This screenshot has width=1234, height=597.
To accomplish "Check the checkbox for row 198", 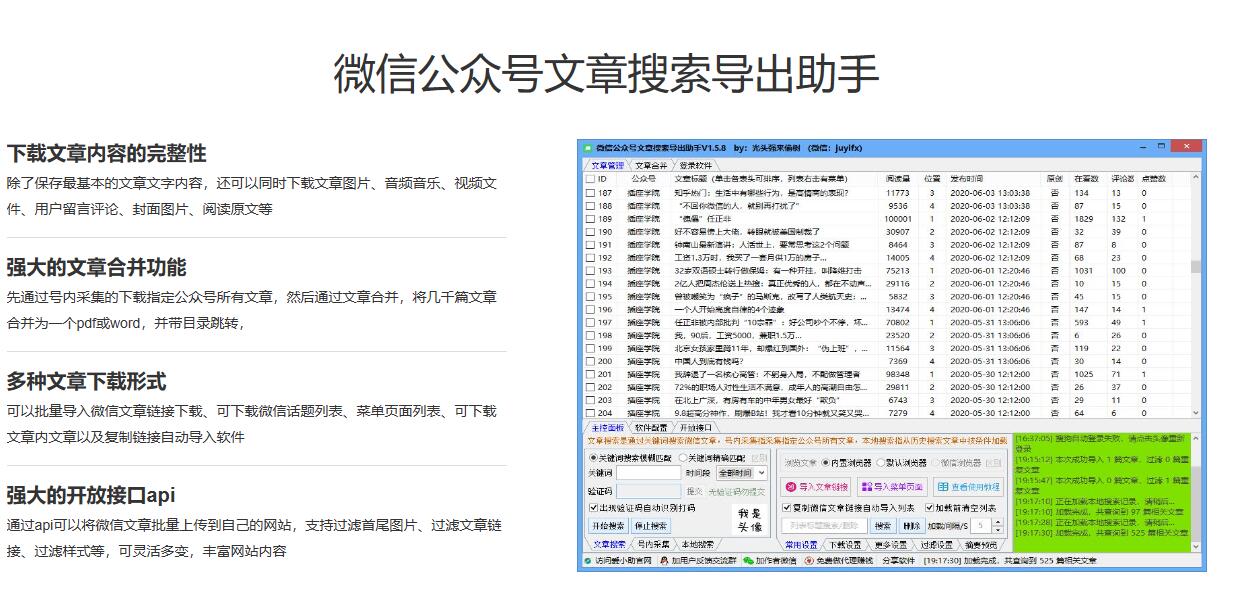I will pos(590,335).
